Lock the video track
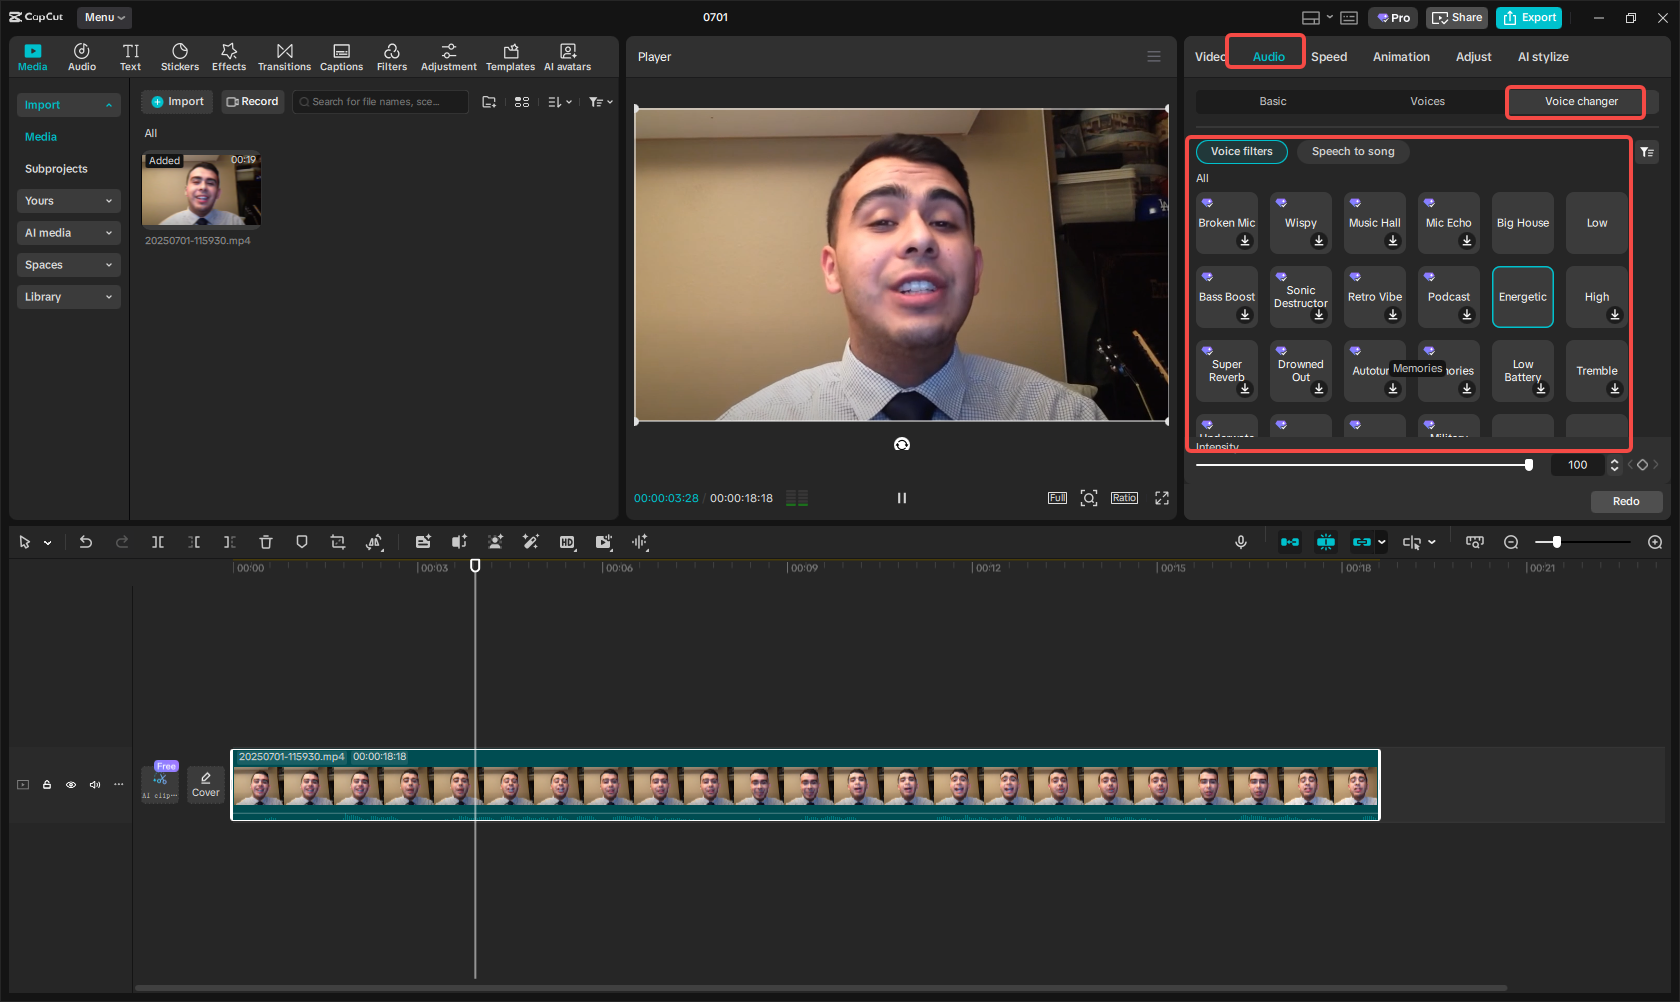The height and width of the screenshot is (1002, 1680). 47,785
